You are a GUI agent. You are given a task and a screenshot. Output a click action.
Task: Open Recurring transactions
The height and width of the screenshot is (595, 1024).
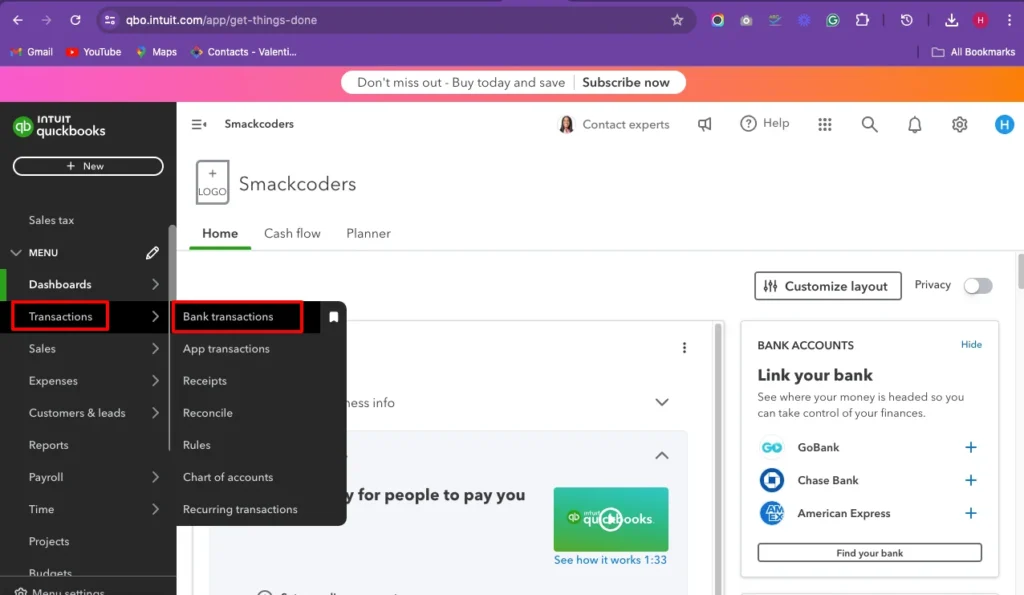point(240,509)
